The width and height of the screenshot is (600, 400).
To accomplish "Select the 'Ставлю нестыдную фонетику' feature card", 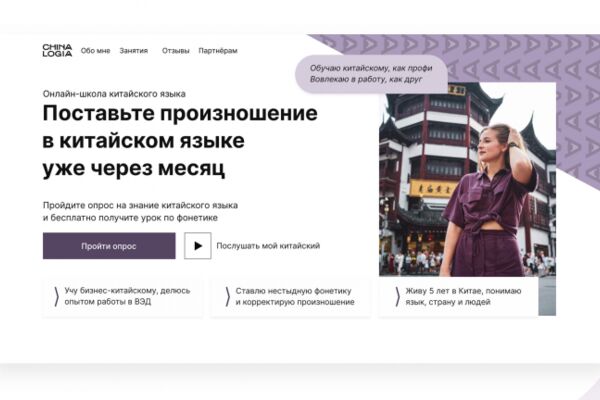I will [291, 297].
